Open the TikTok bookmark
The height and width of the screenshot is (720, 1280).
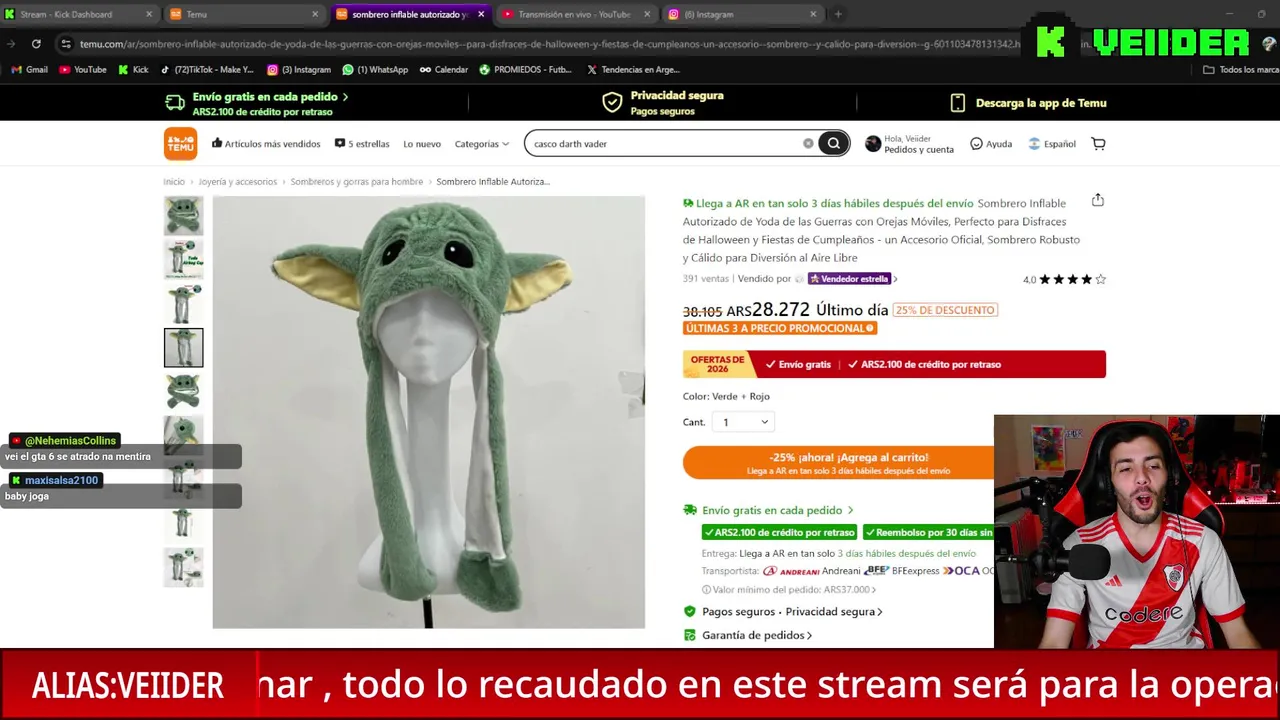(x=207, y=70)
